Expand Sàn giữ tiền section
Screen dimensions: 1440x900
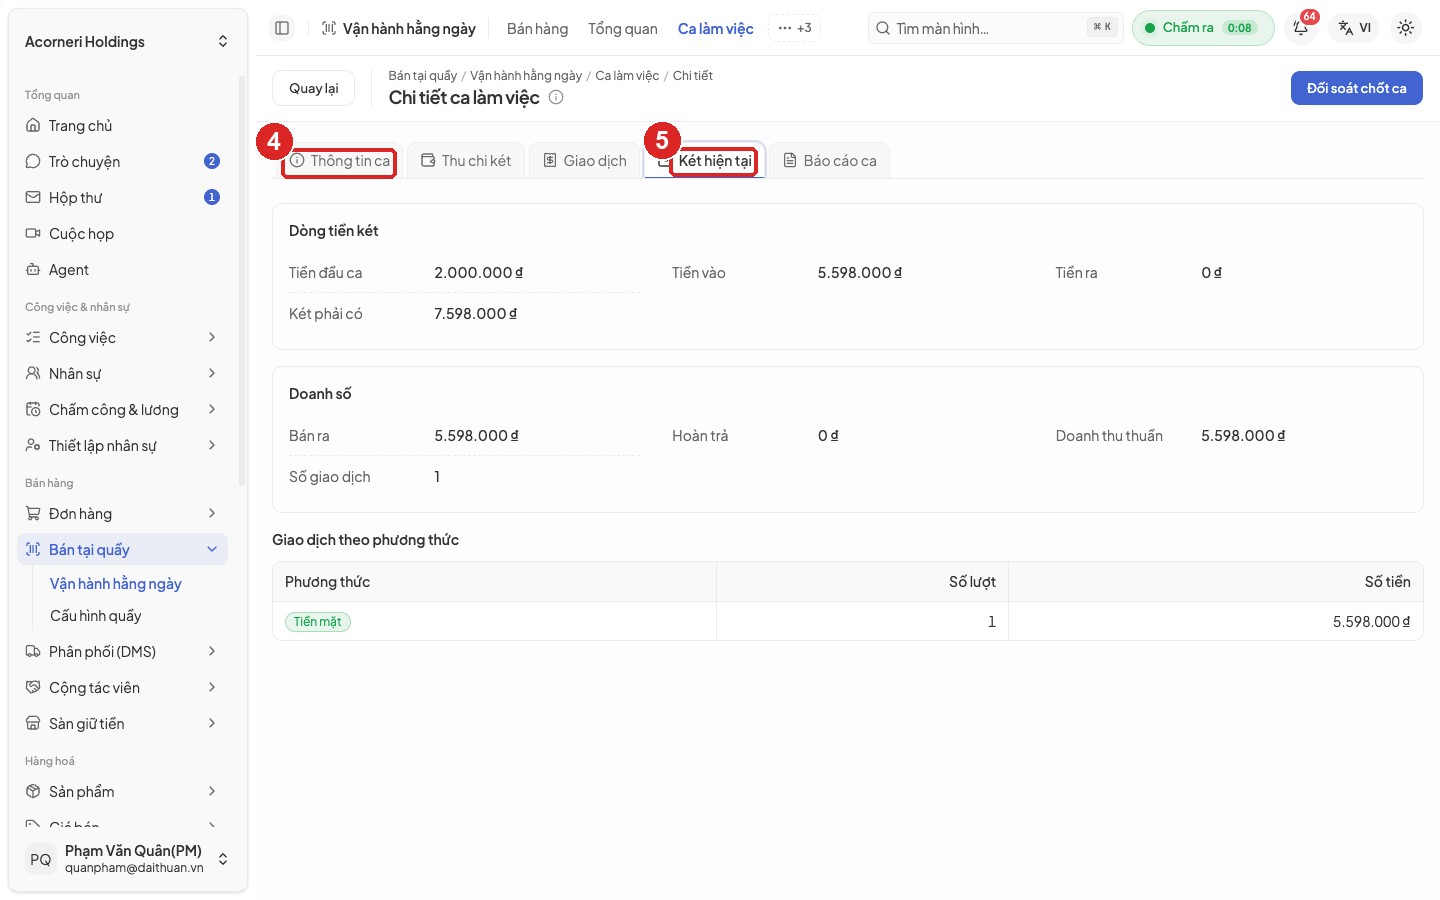[122, 724]
